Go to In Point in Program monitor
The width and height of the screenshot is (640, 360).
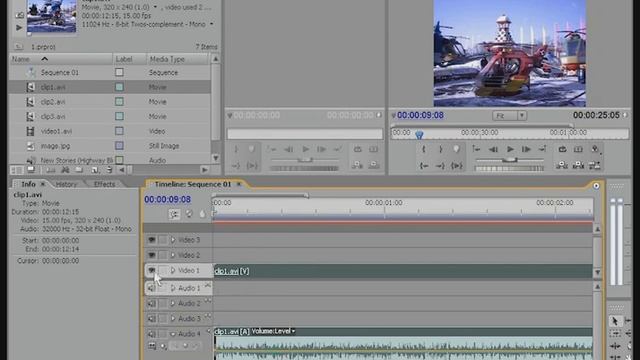(424, 166)
